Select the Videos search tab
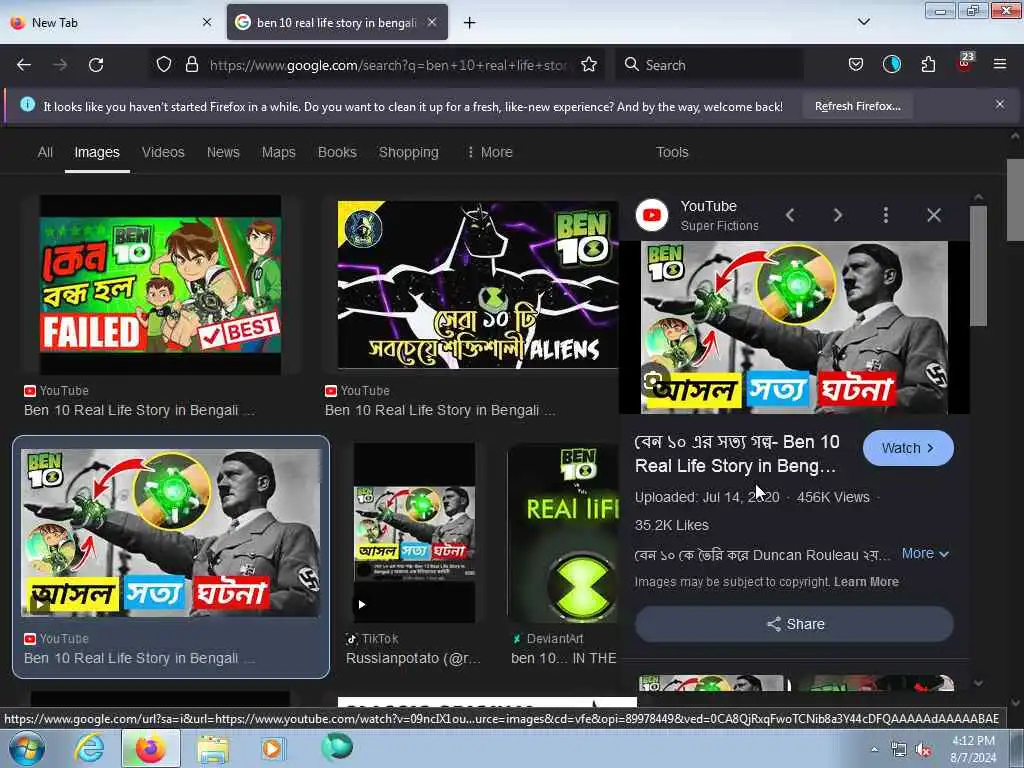1024x768 pixels. (163, 152)
